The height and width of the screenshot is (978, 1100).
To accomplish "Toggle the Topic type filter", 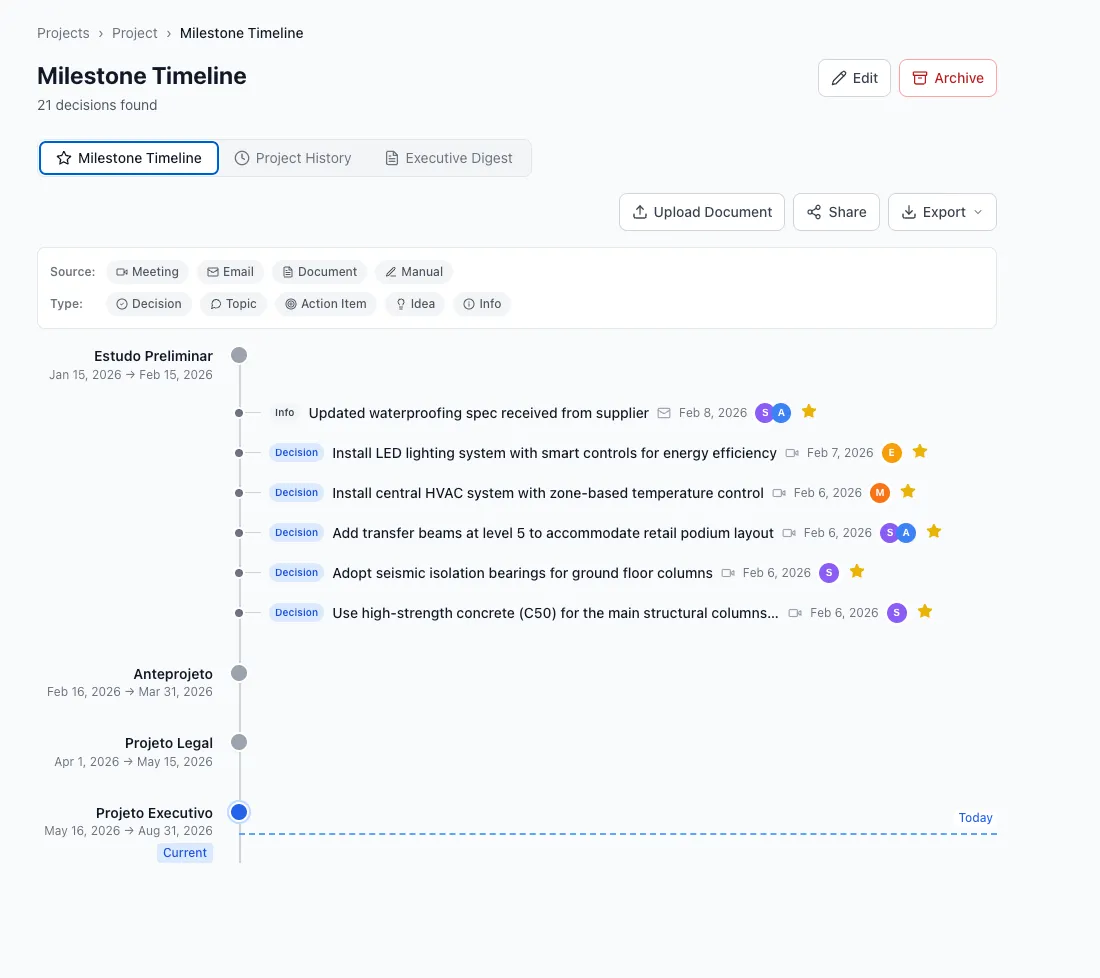I will point(234,304).
